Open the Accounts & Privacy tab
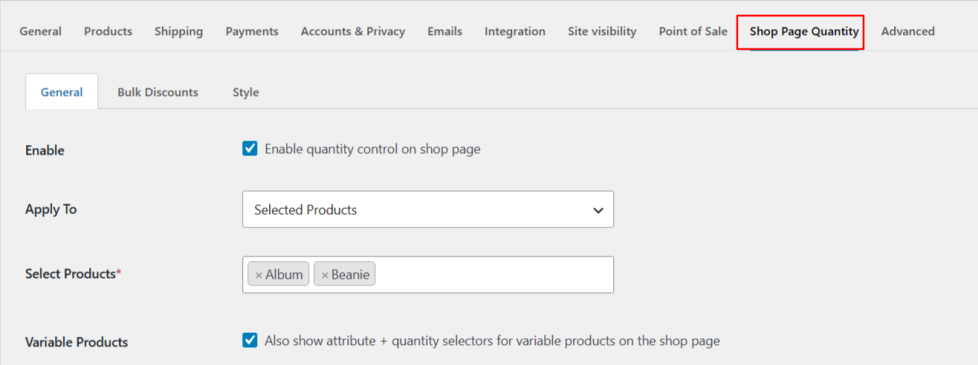 [x=352, y=31]
